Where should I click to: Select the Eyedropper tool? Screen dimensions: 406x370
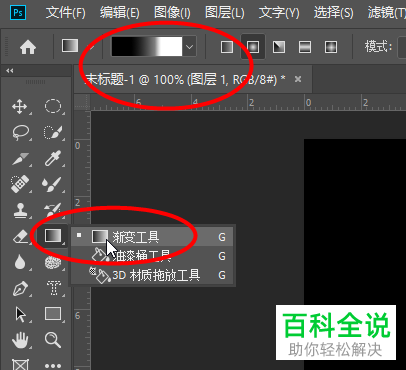tap(53, 158)
